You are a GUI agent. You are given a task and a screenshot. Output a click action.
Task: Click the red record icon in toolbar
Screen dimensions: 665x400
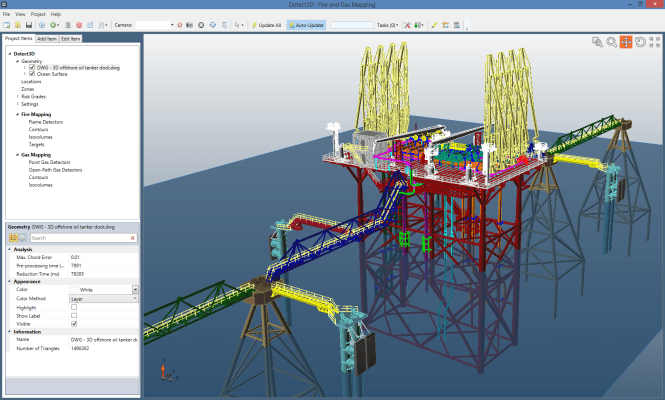click(78, 24)
